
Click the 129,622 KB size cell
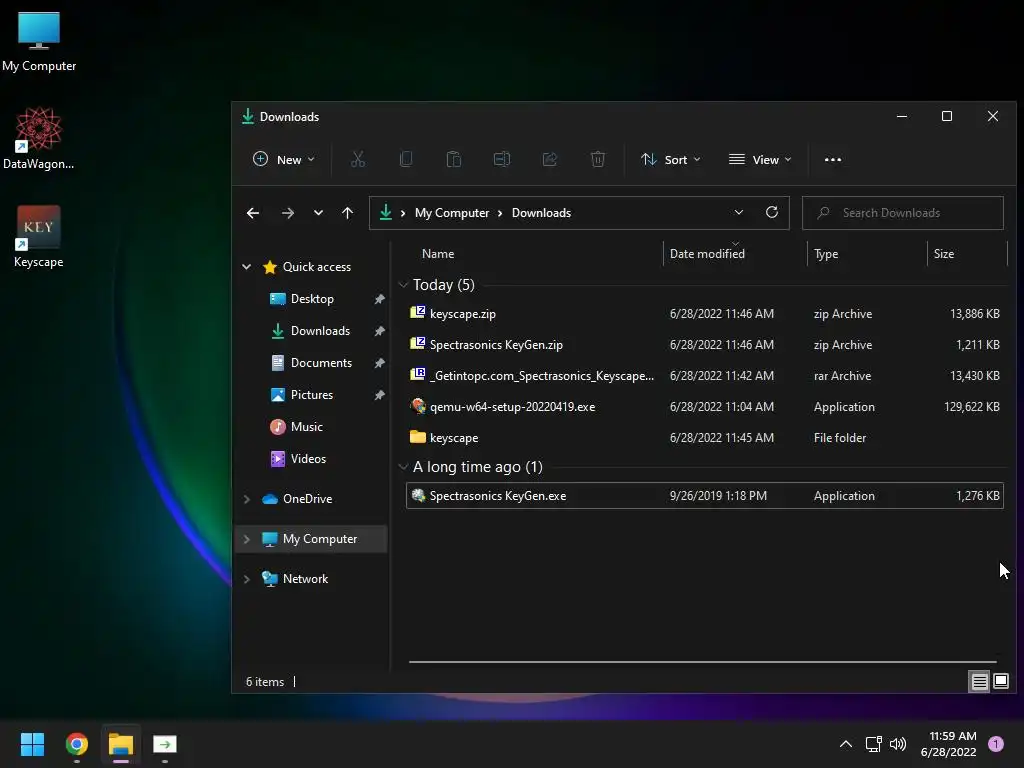click(972, 406)
